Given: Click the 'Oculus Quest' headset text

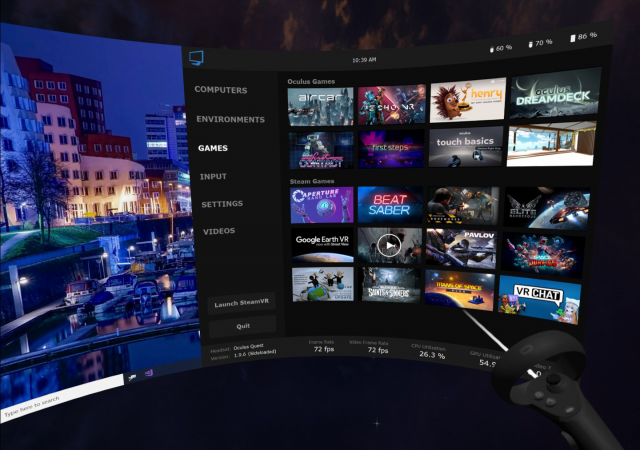Looking at the screenshot, I should click(248, 347).
